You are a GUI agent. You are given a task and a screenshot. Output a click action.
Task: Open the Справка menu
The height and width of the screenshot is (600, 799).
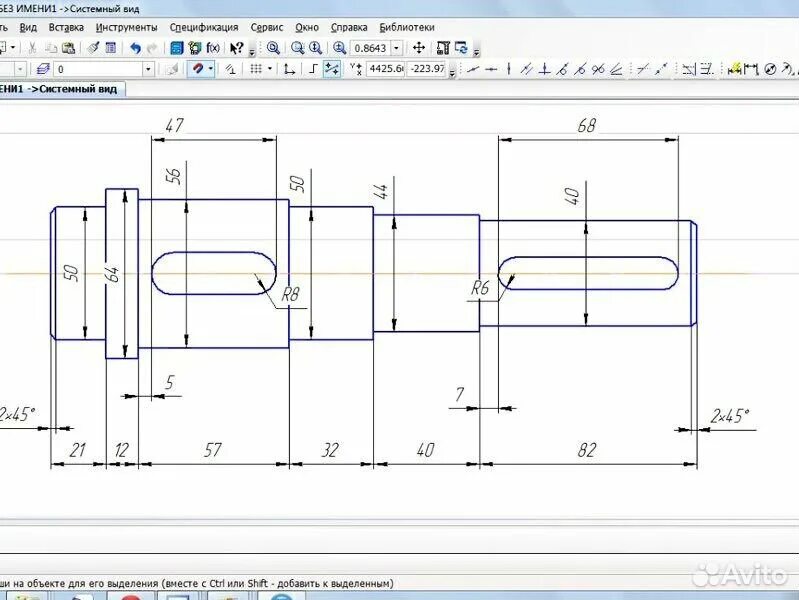349,27
